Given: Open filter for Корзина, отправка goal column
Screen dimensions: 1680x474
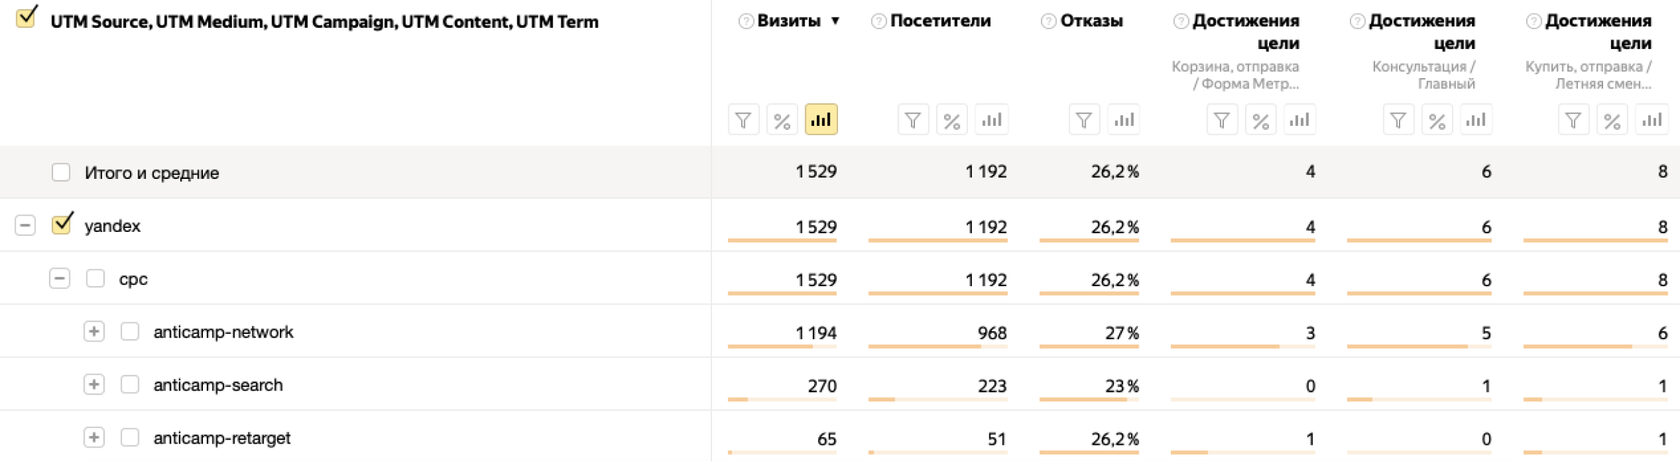Looking at the screenshot, I should tap(1221, 120).
